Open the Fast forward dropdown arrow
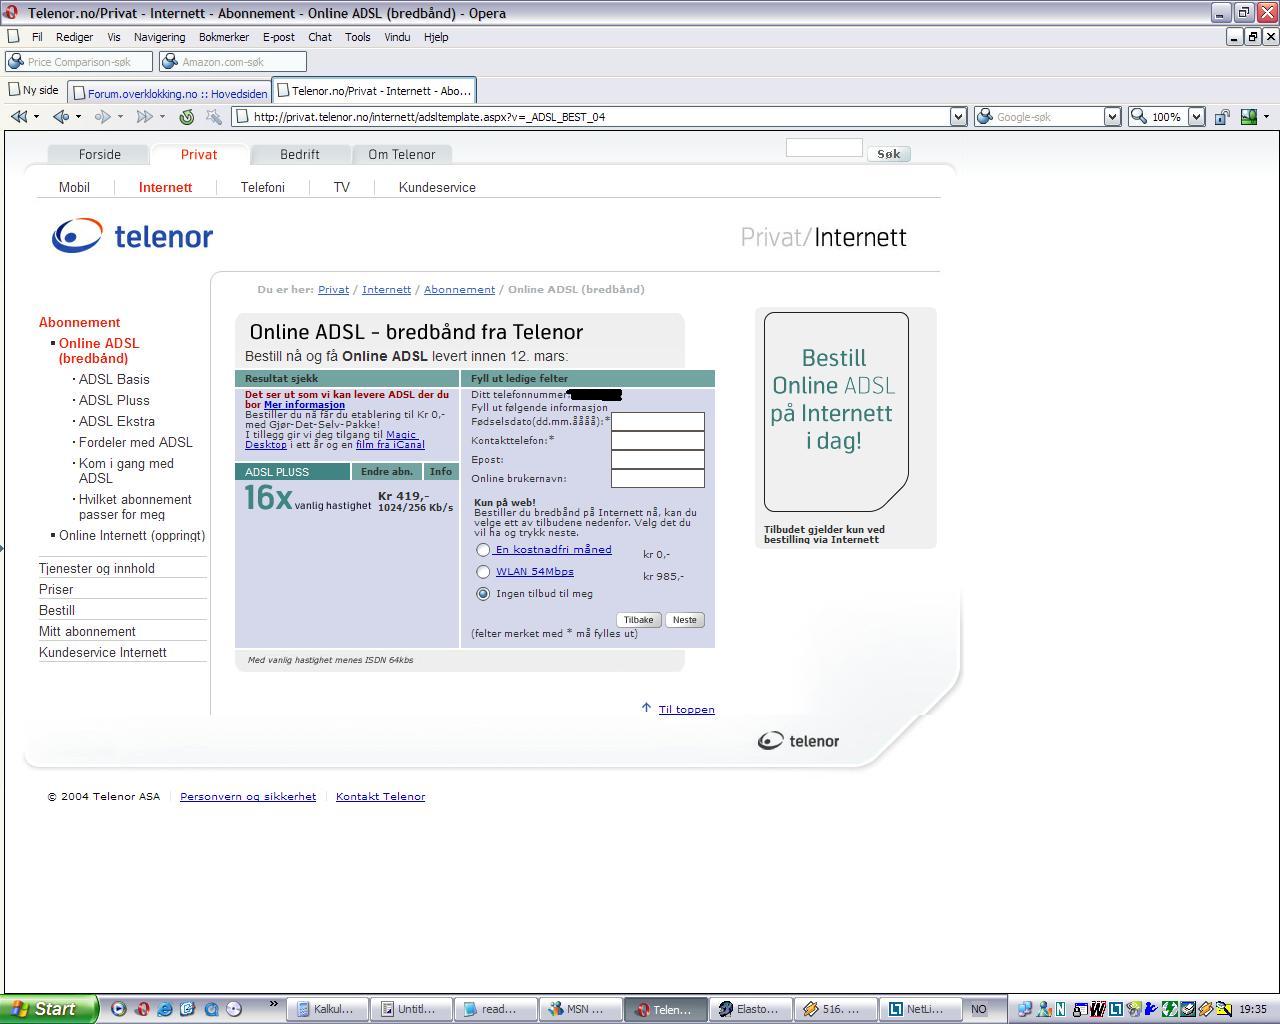The image size is (1280, 1024). (162, 117)
